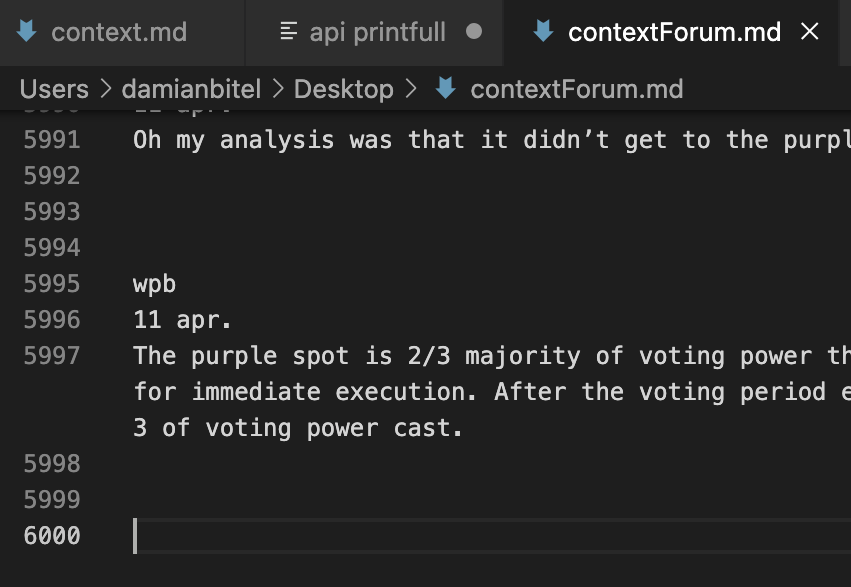Click line number 5991 in the gutter
851x587 pixels.
[x=52, y=140]
